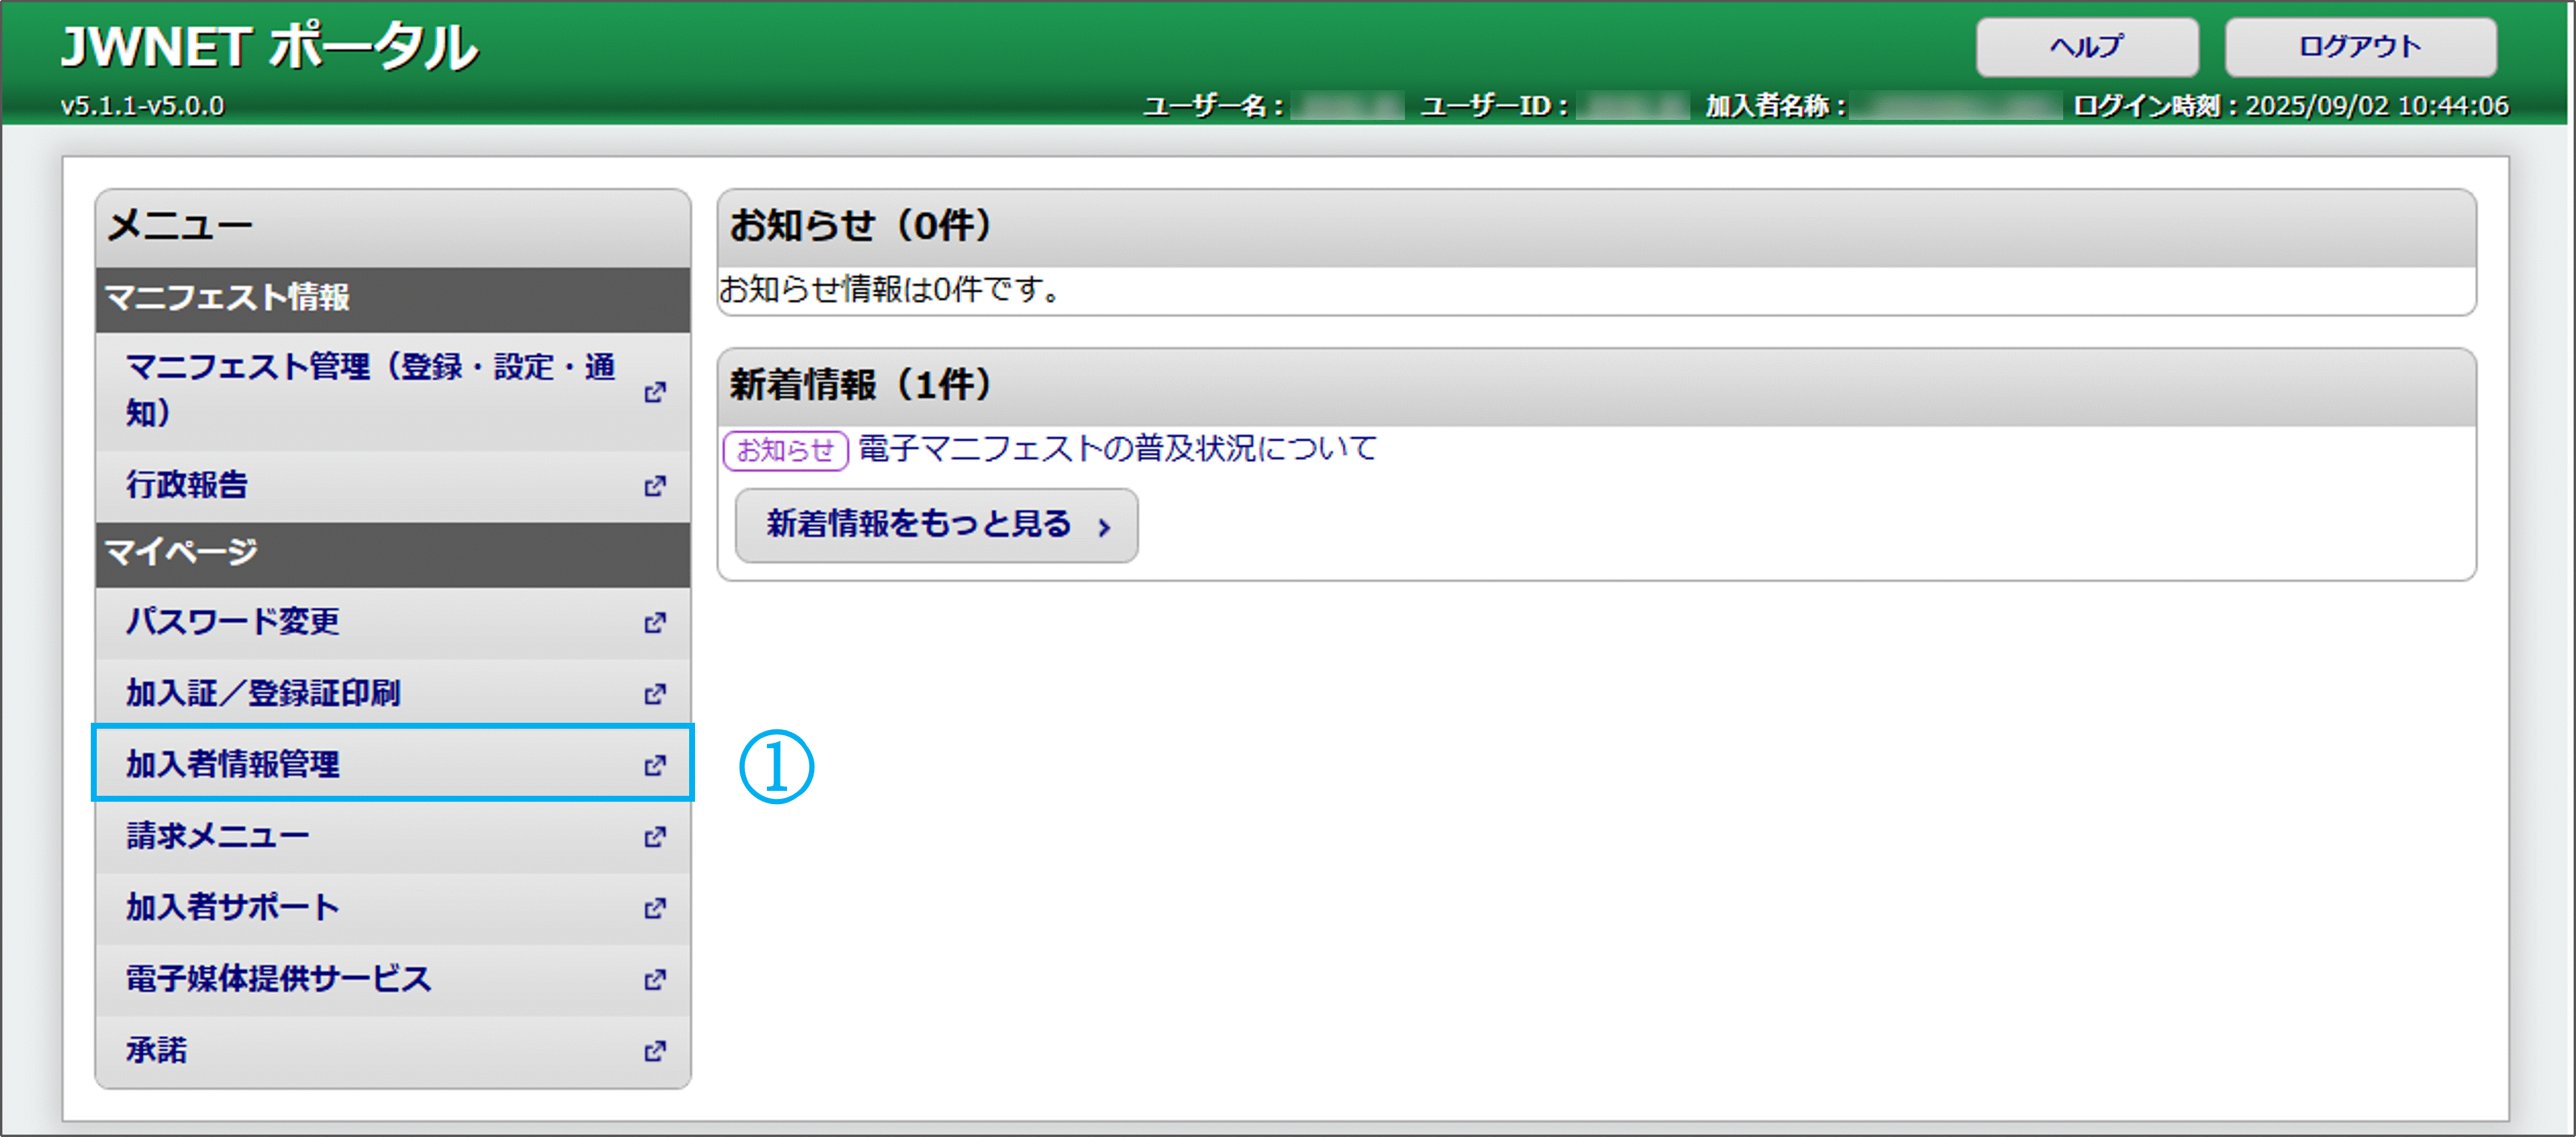The width and height of the screenshot is (2576, 1137).
Task: Open 行政報告 menu item
Action: (187, 485)
